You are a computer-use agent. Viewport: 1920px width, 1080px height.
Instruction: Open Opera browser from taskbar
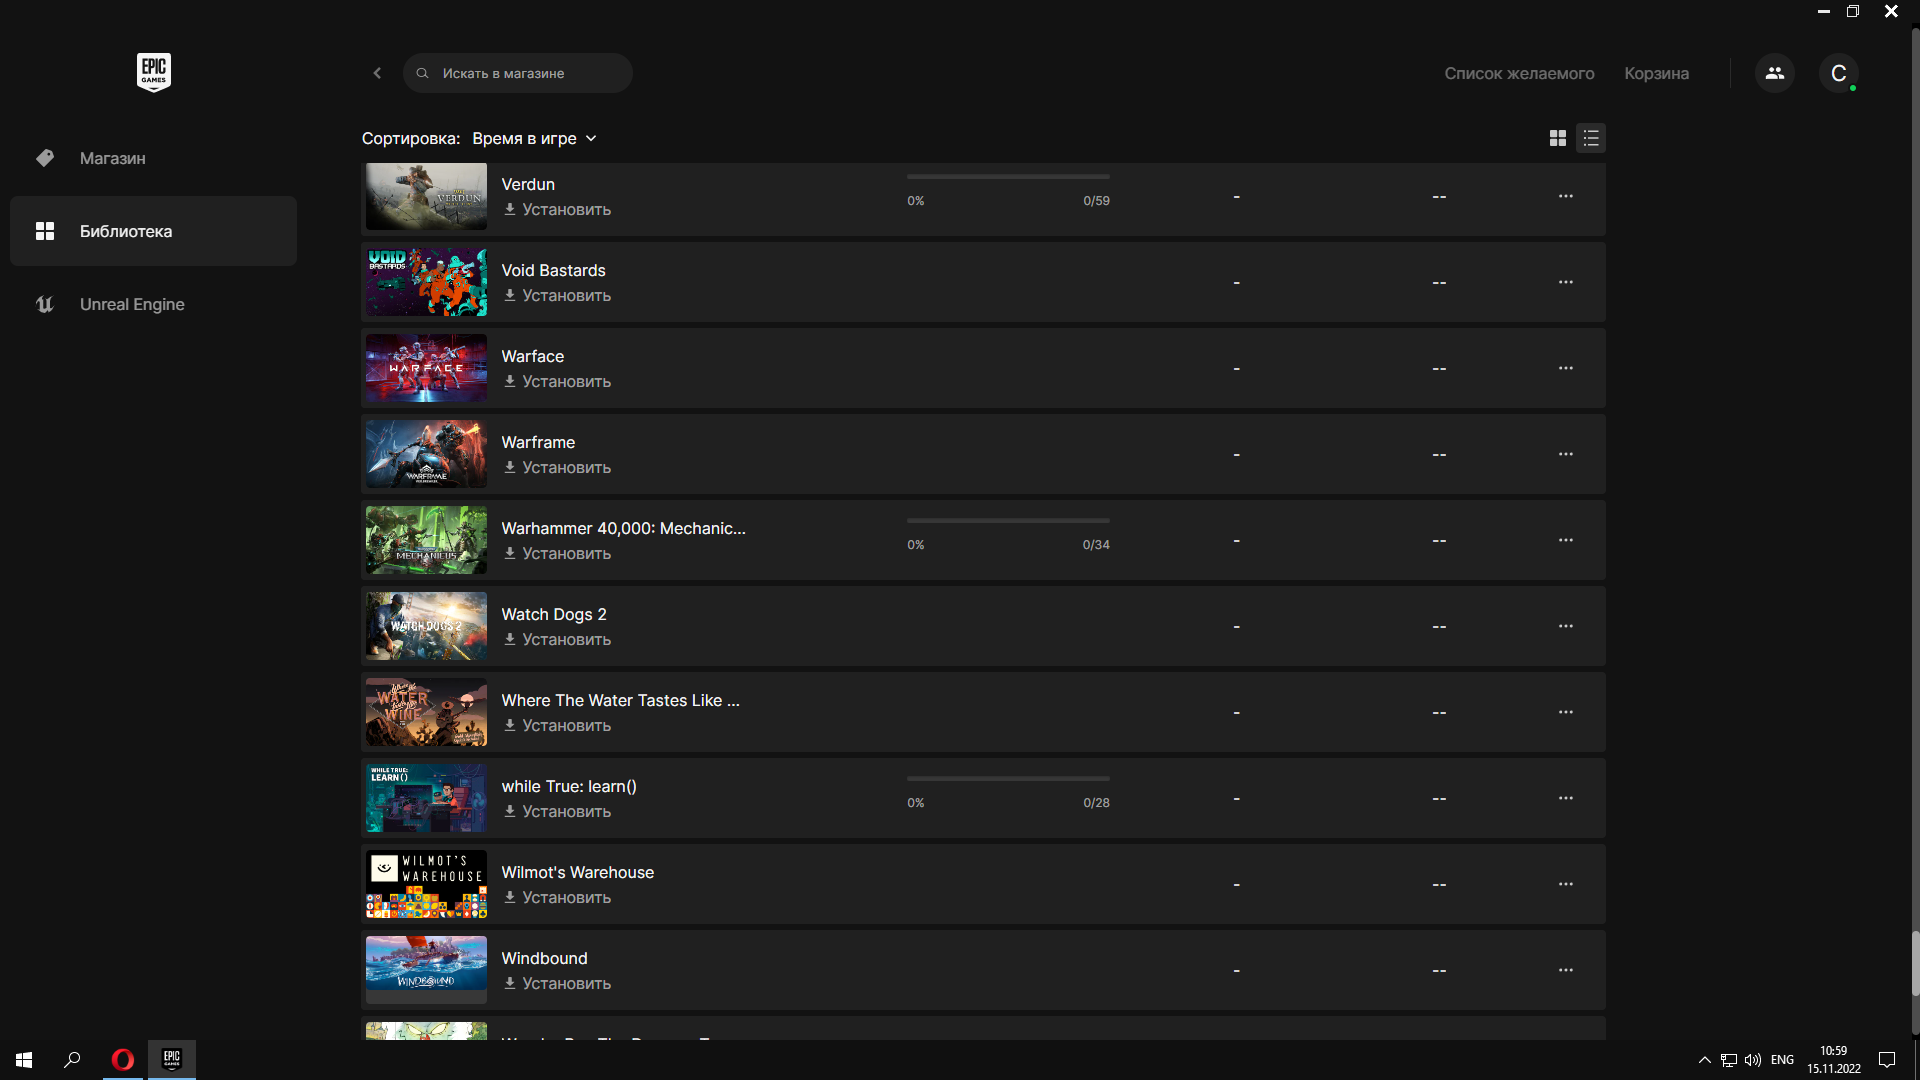[123, 1060]
